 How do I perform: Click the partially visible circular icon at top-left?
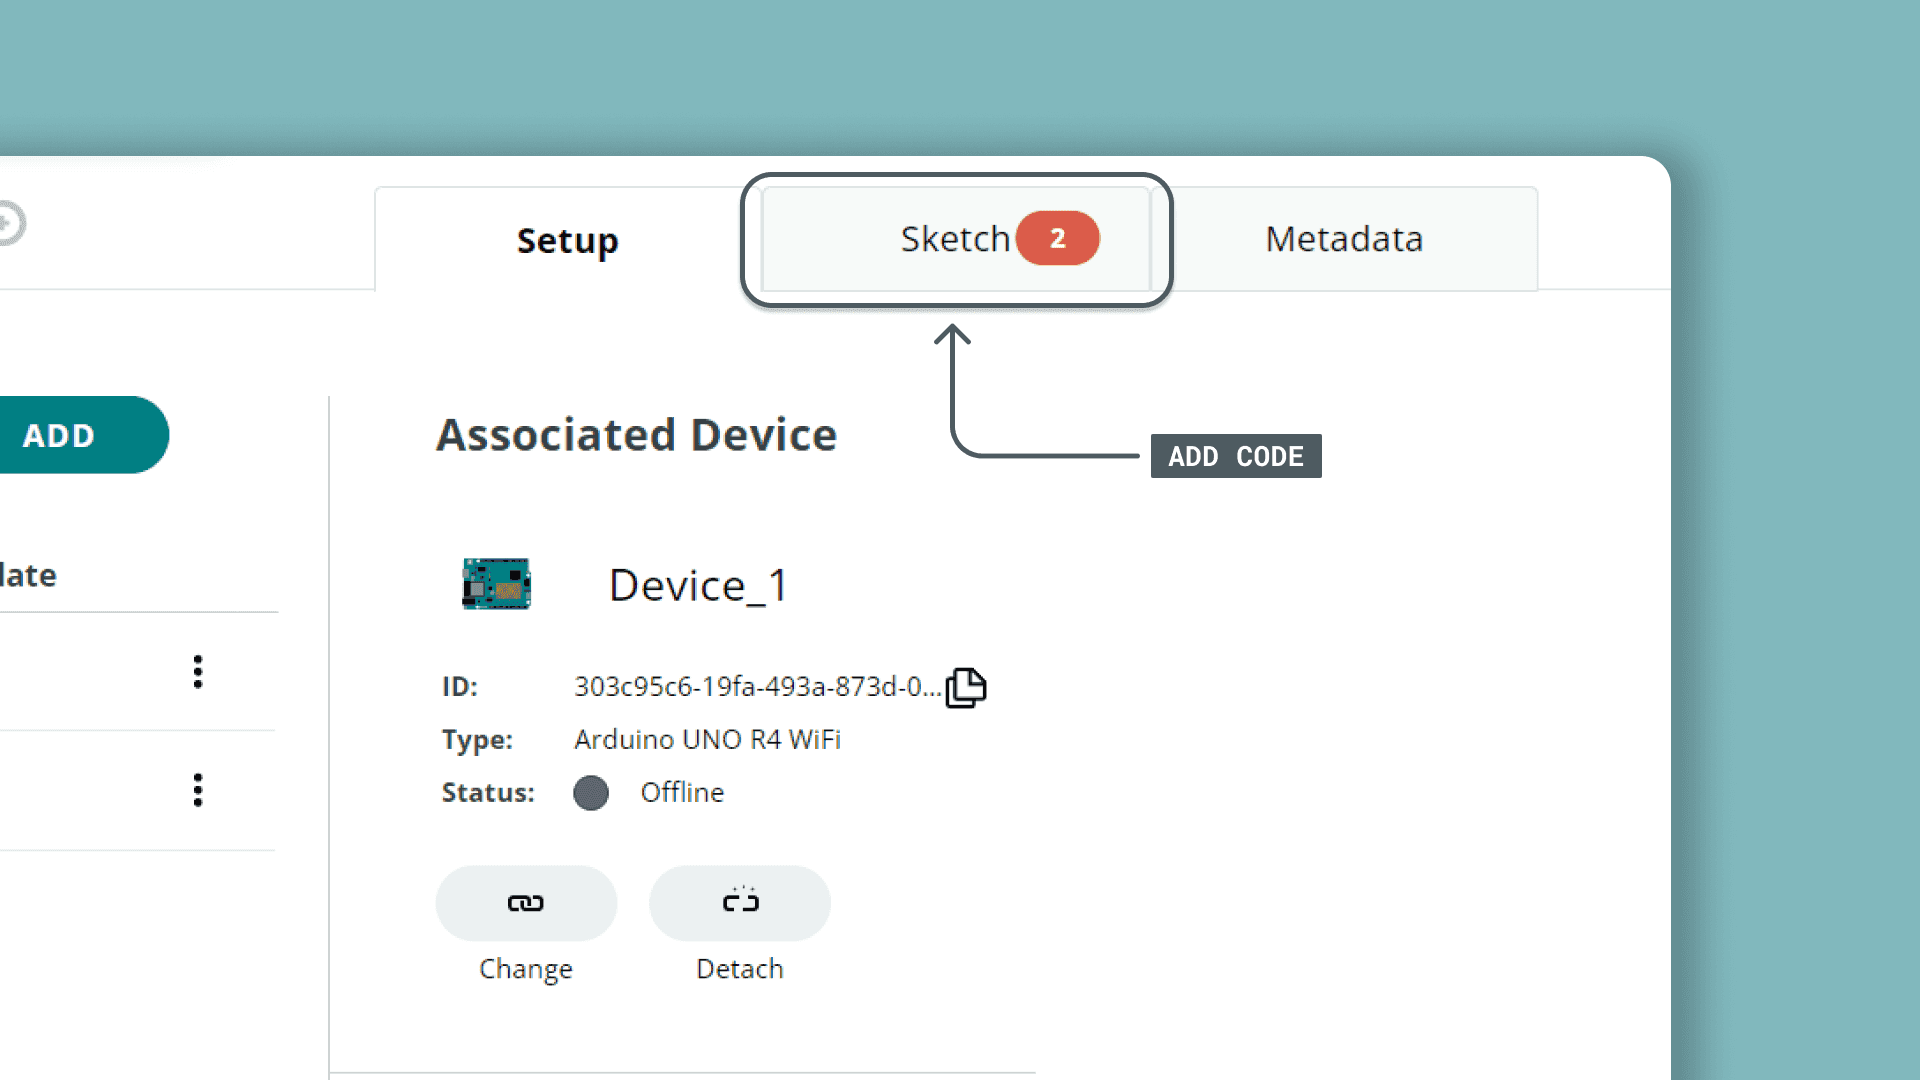(x=10, y=223)
